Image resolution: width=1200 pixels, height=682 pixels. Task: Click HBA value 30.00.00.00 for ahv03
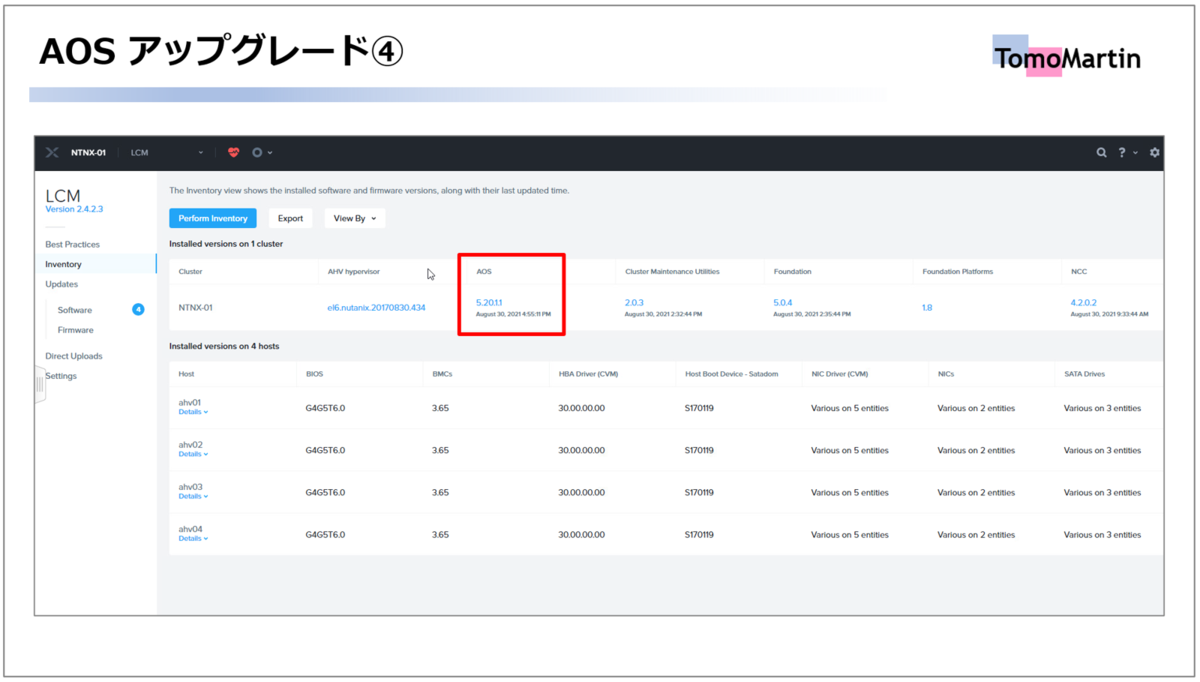pyautogui.click(x=581, y=492)
